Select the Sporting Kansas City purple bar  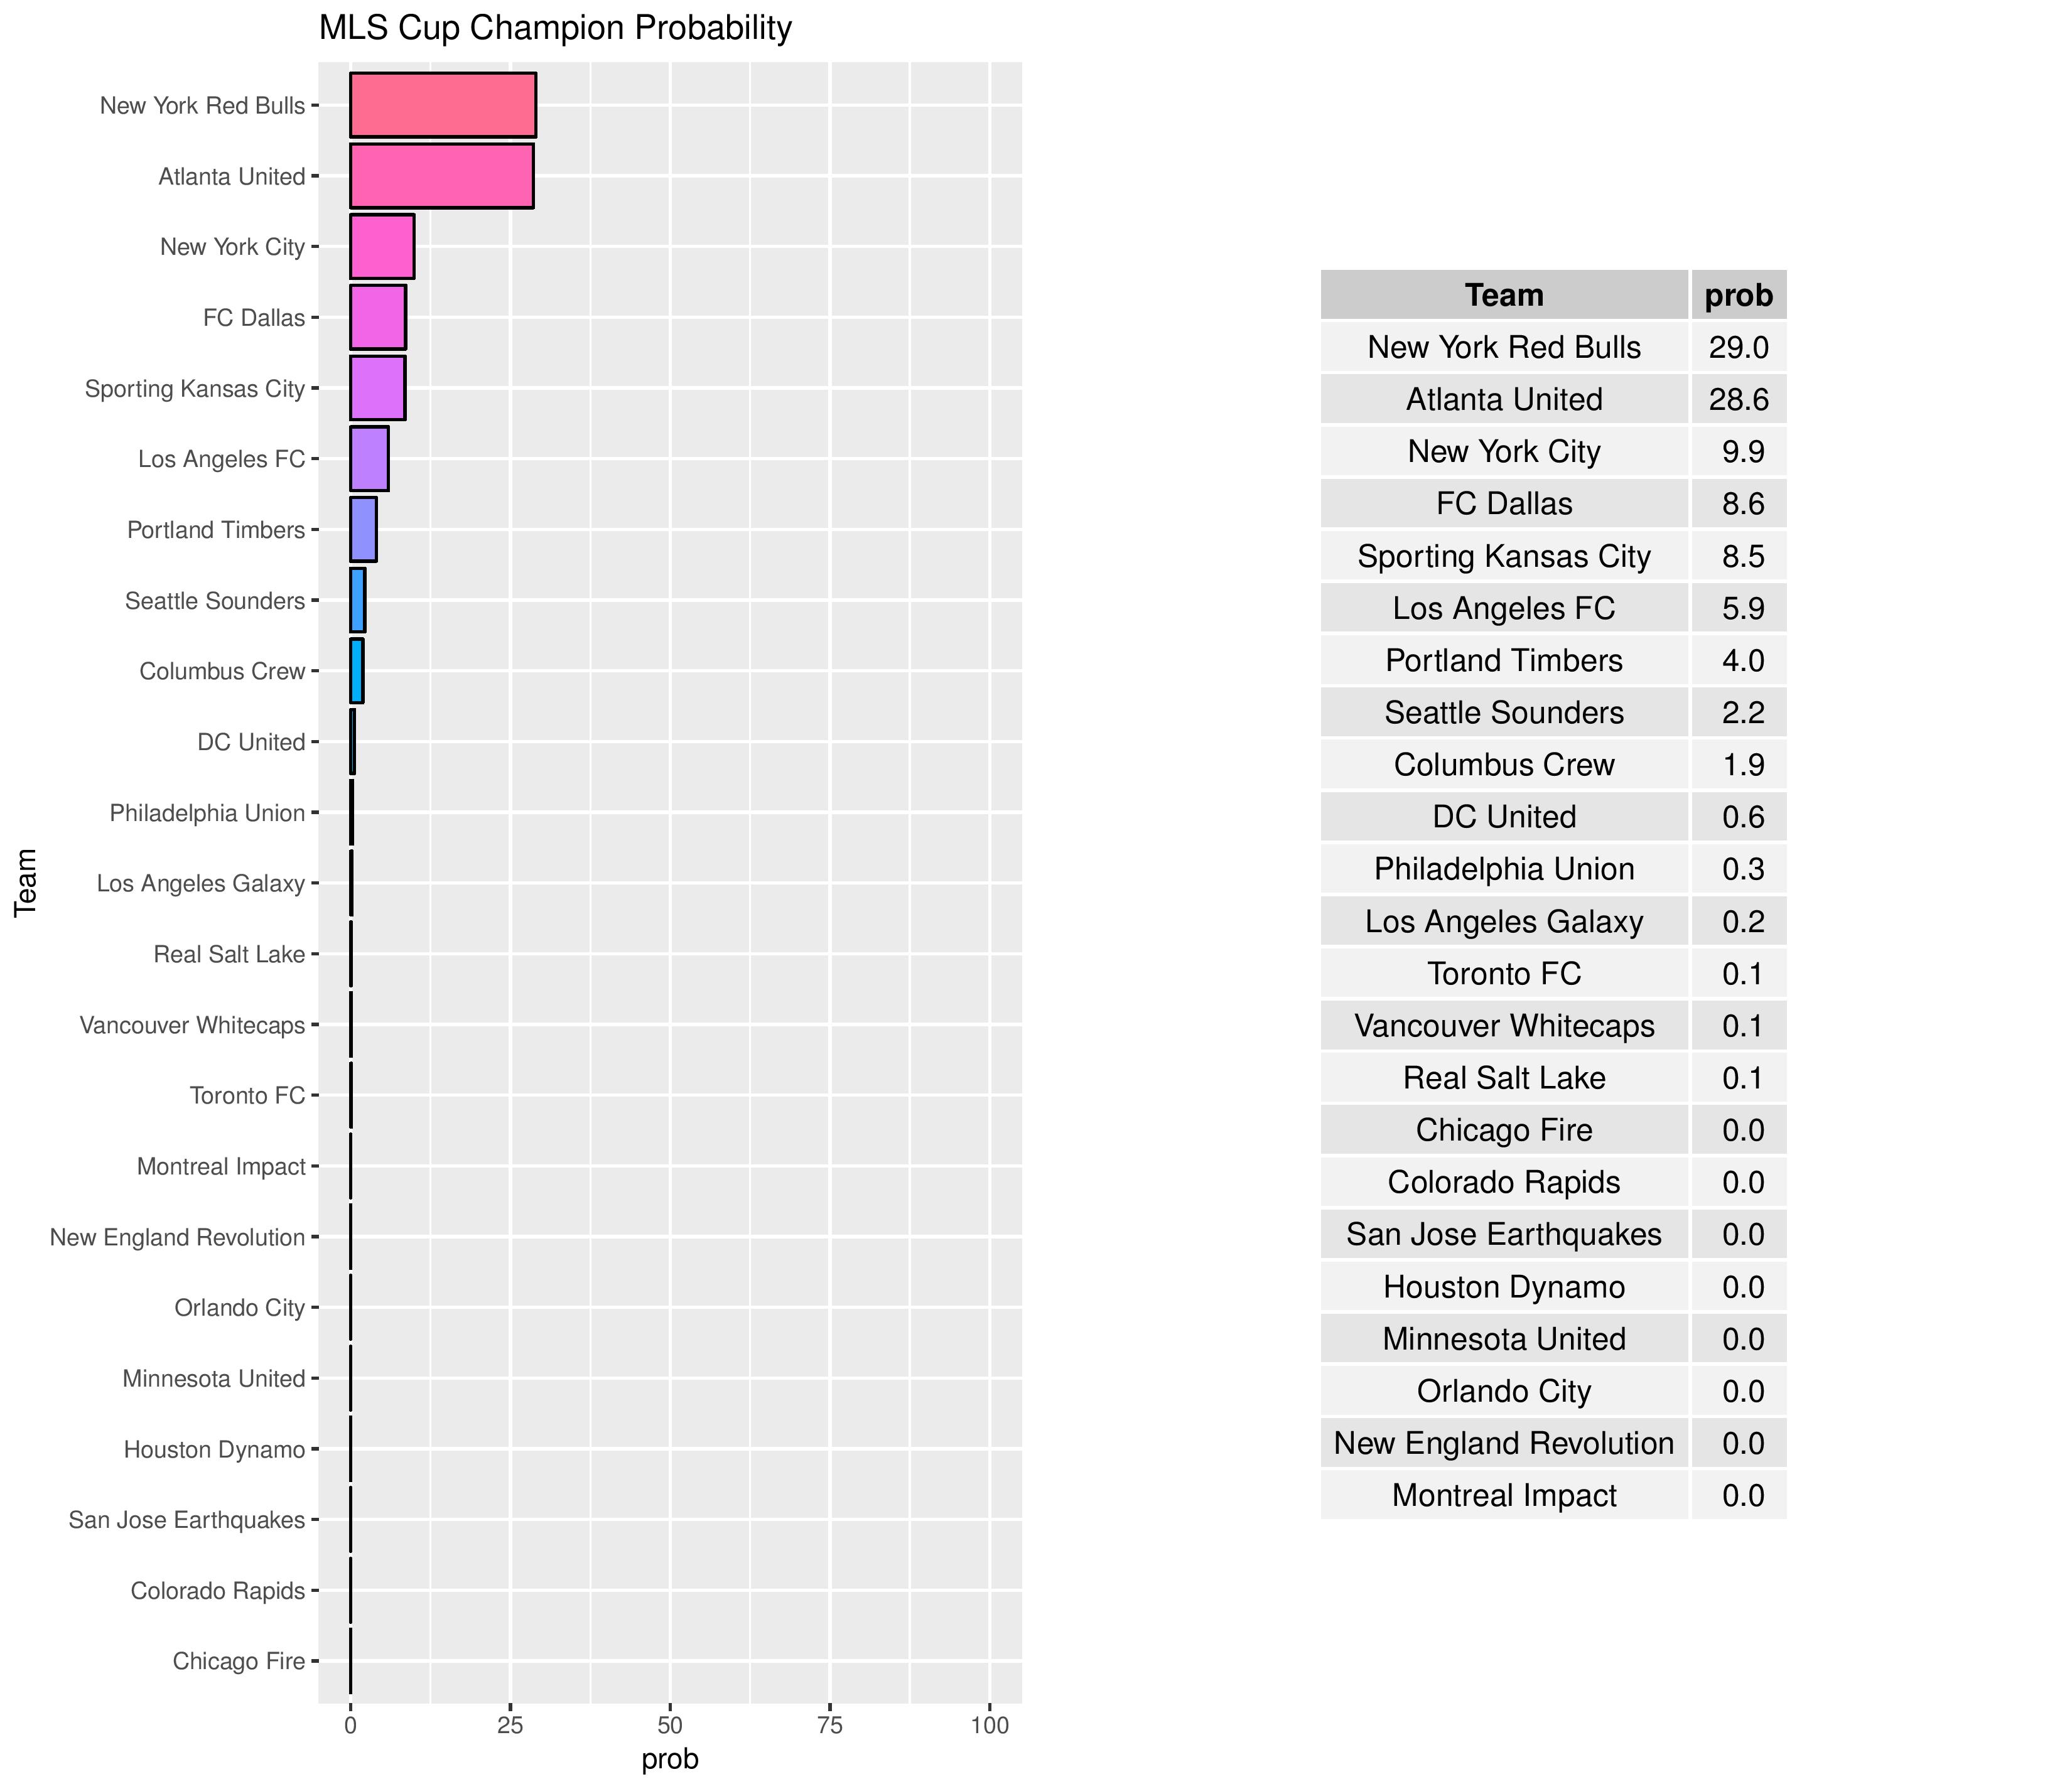pos(377,388)
